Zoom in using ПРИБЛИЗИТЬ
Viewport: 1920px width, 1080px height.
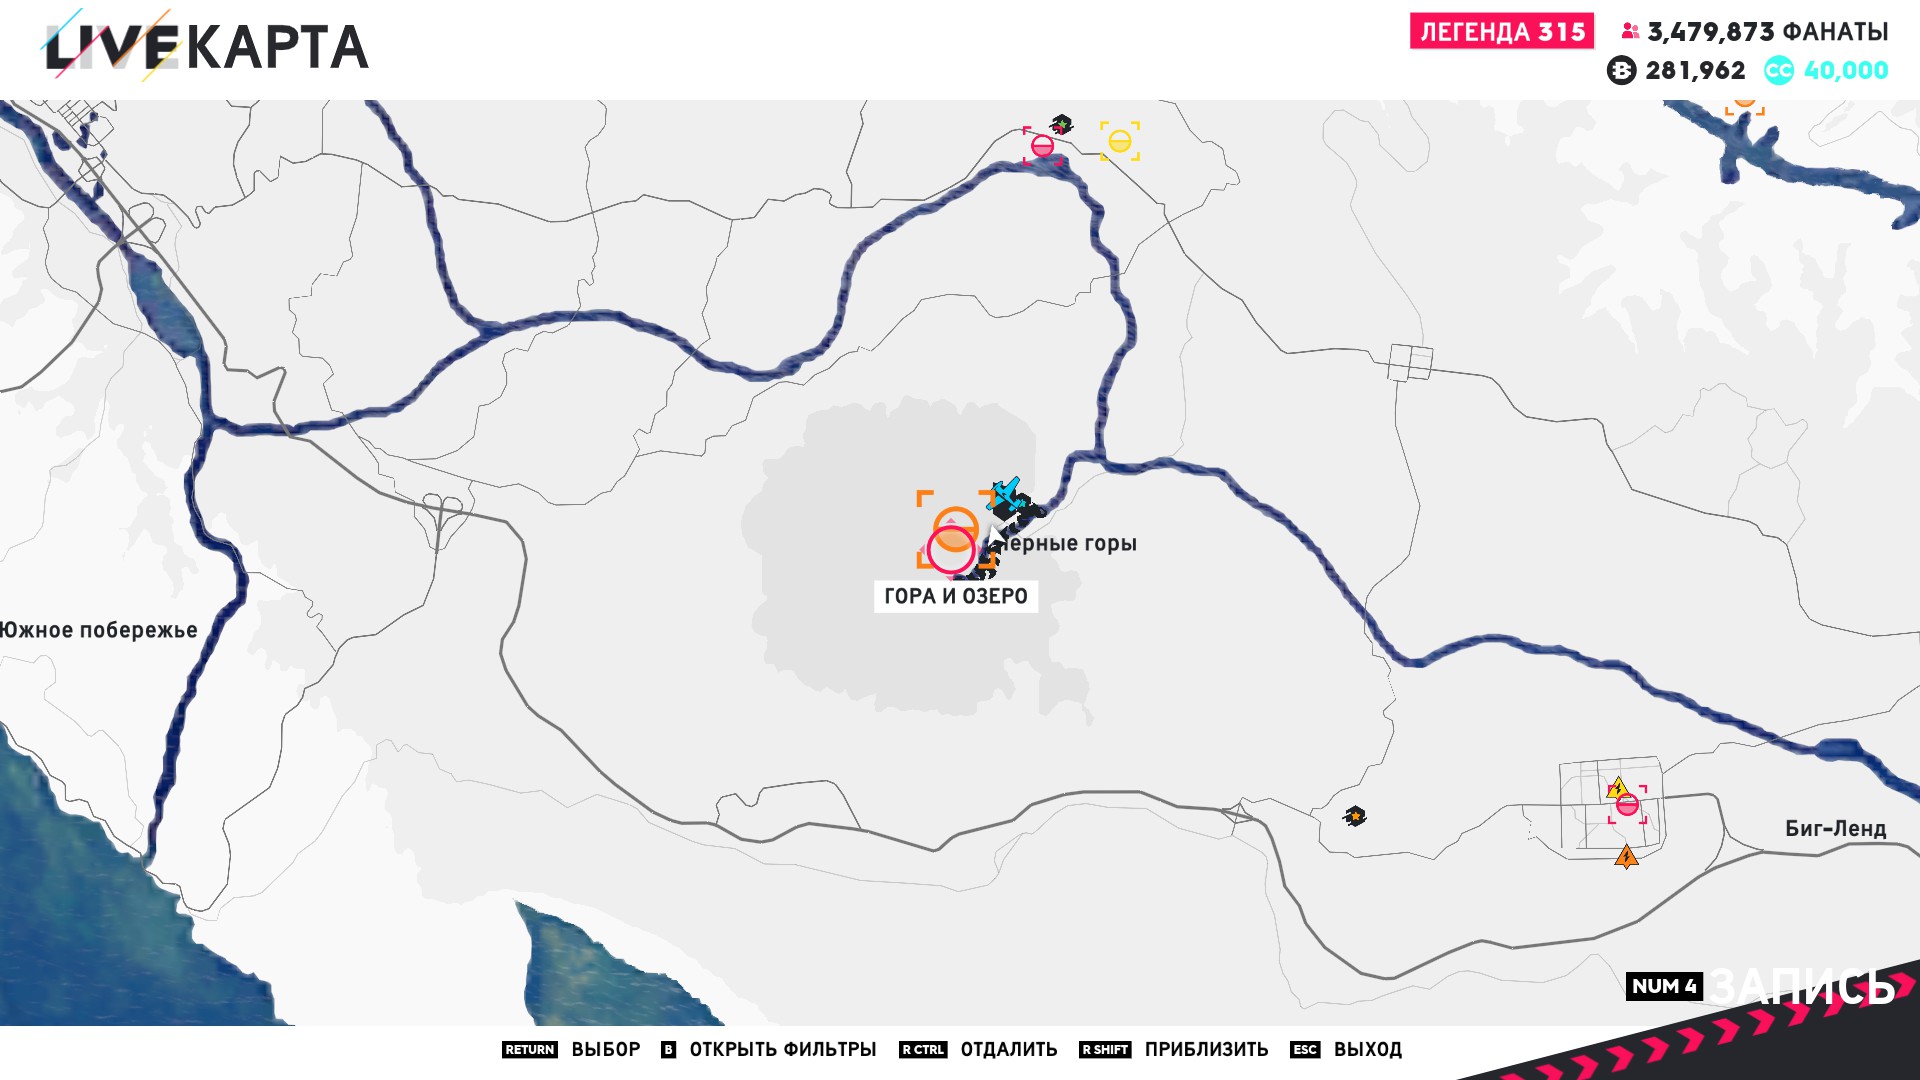pyautogui.click(x=1206, y=1049)
